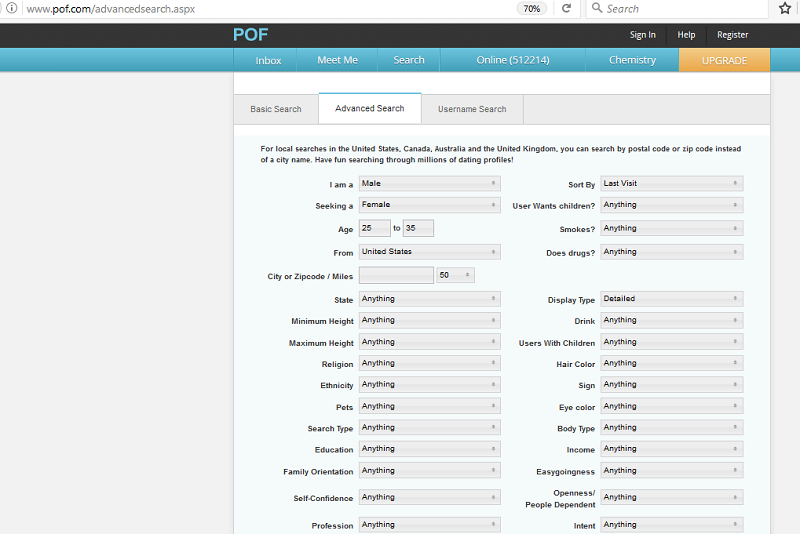The image size is (800, 534).
Task: Open the Easygoingness dropdown
Action: coord(672,470)
